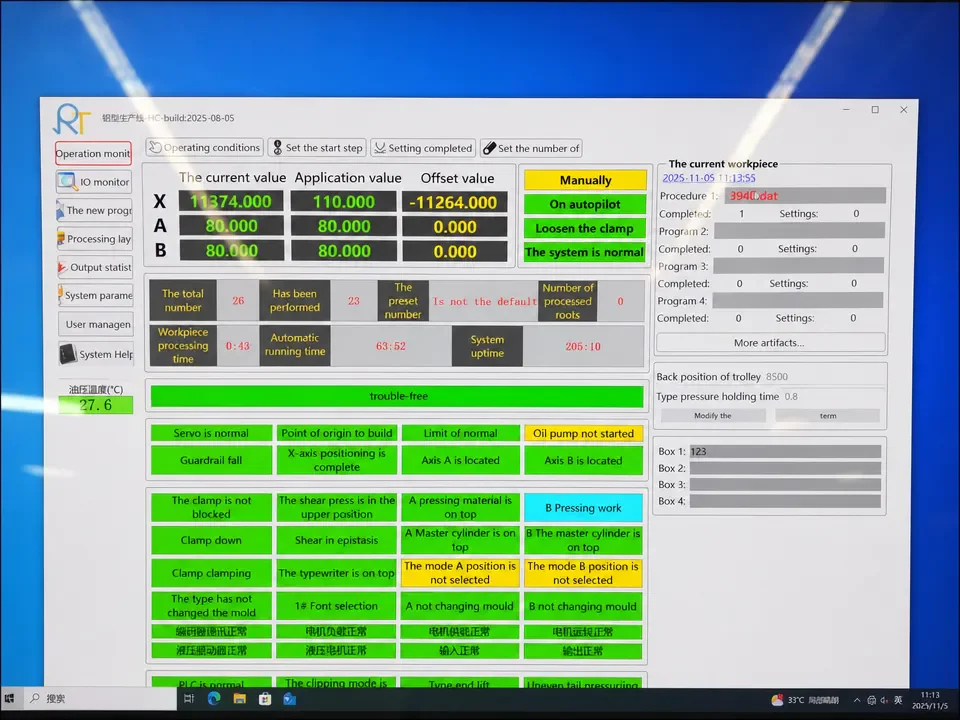Click the weather 33°C taskbar widget
Viewport: 960px width, 720px height.
pos(804,700)
